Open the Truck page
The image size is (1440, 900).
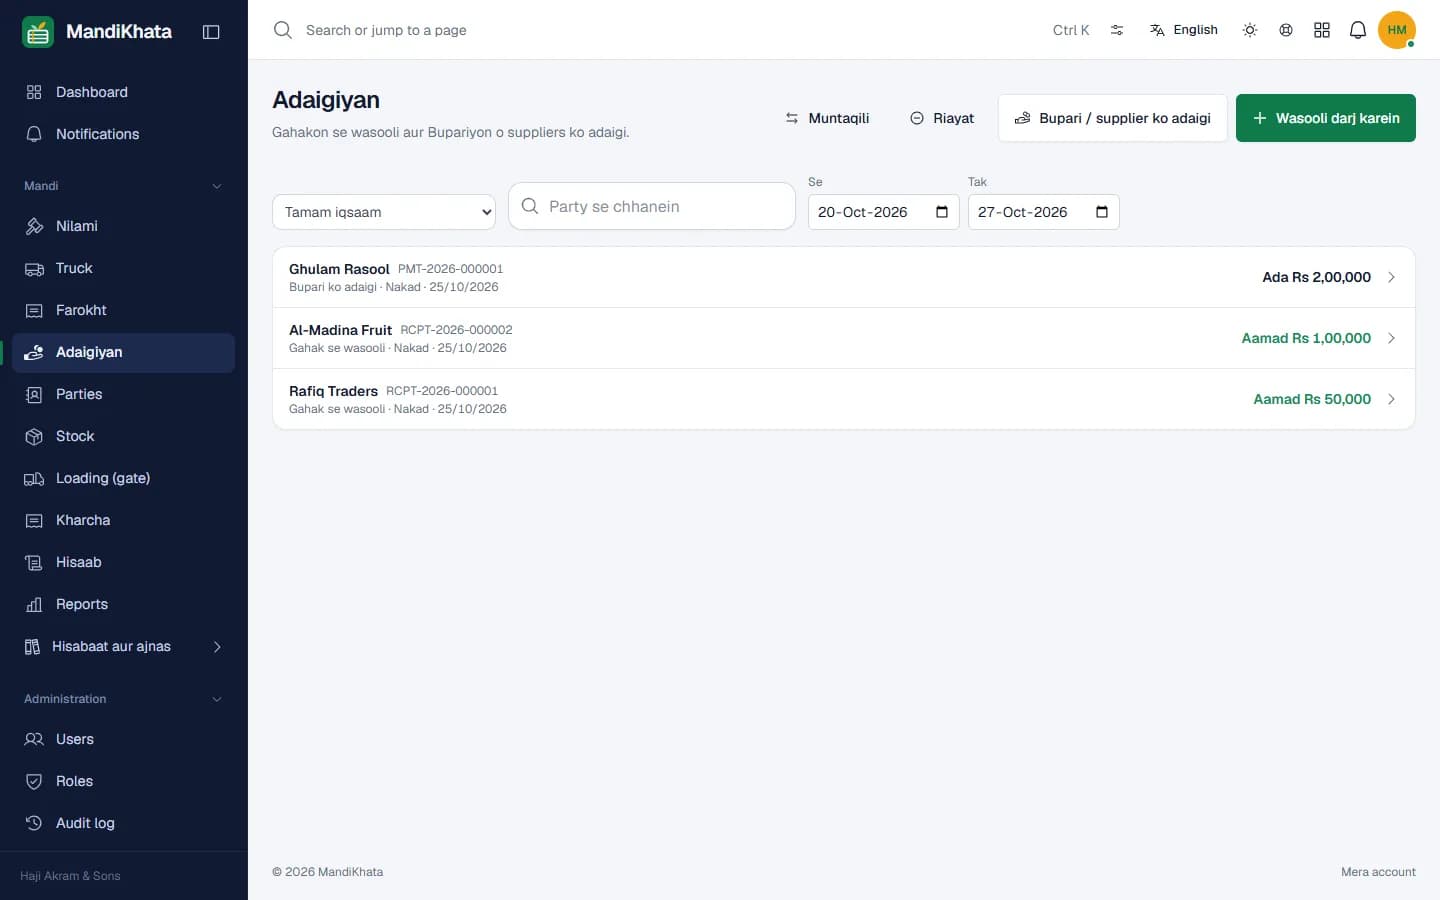(x=124, y=268)
